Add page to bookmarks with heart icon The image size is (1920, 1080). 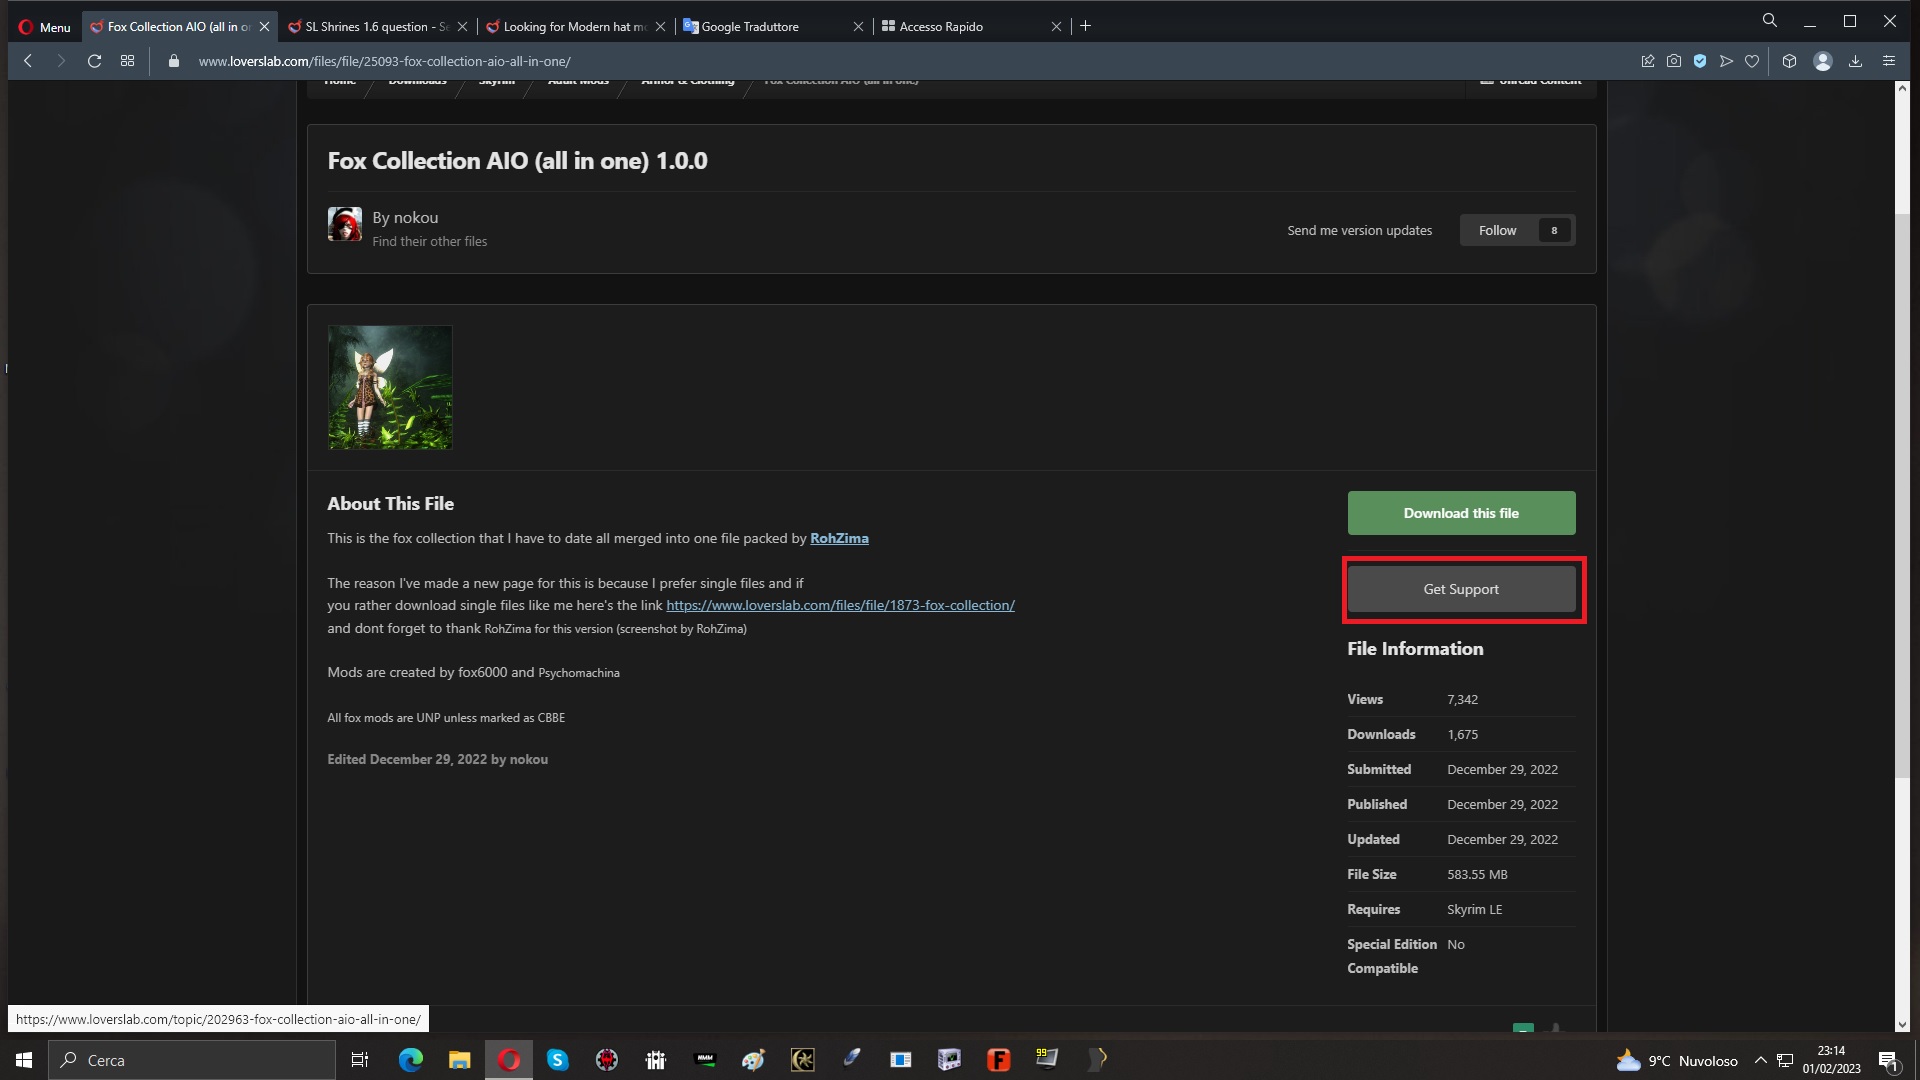1752,61
